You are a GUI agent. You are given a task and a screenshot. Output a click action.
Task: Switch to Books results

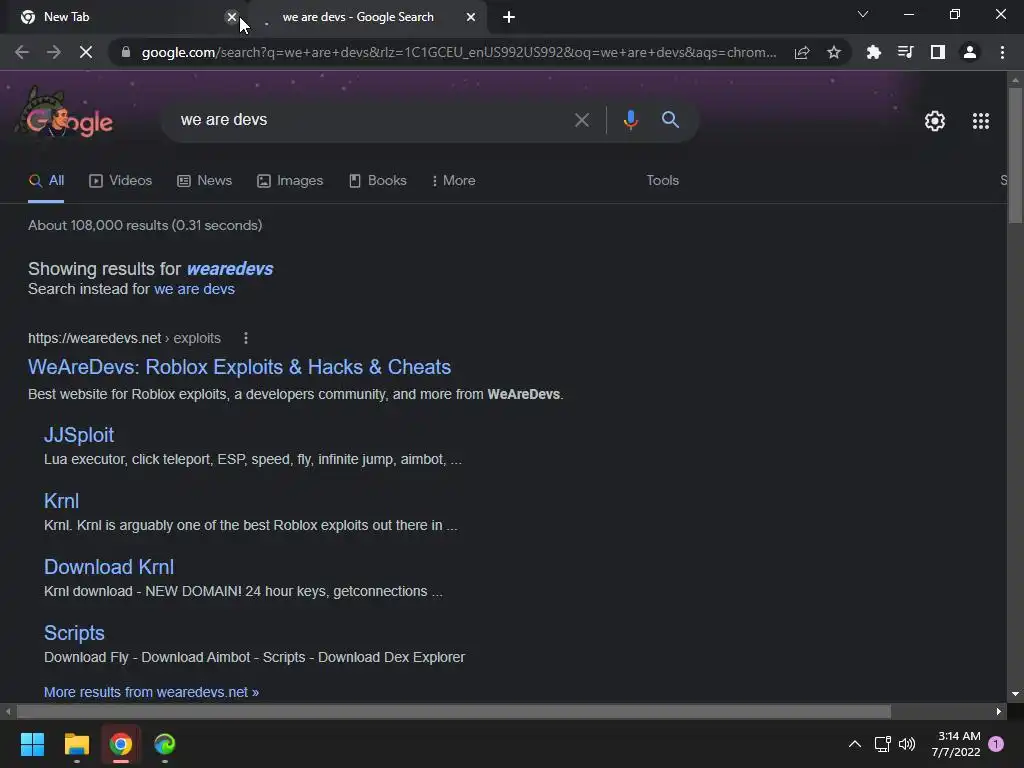coord(378,181)
